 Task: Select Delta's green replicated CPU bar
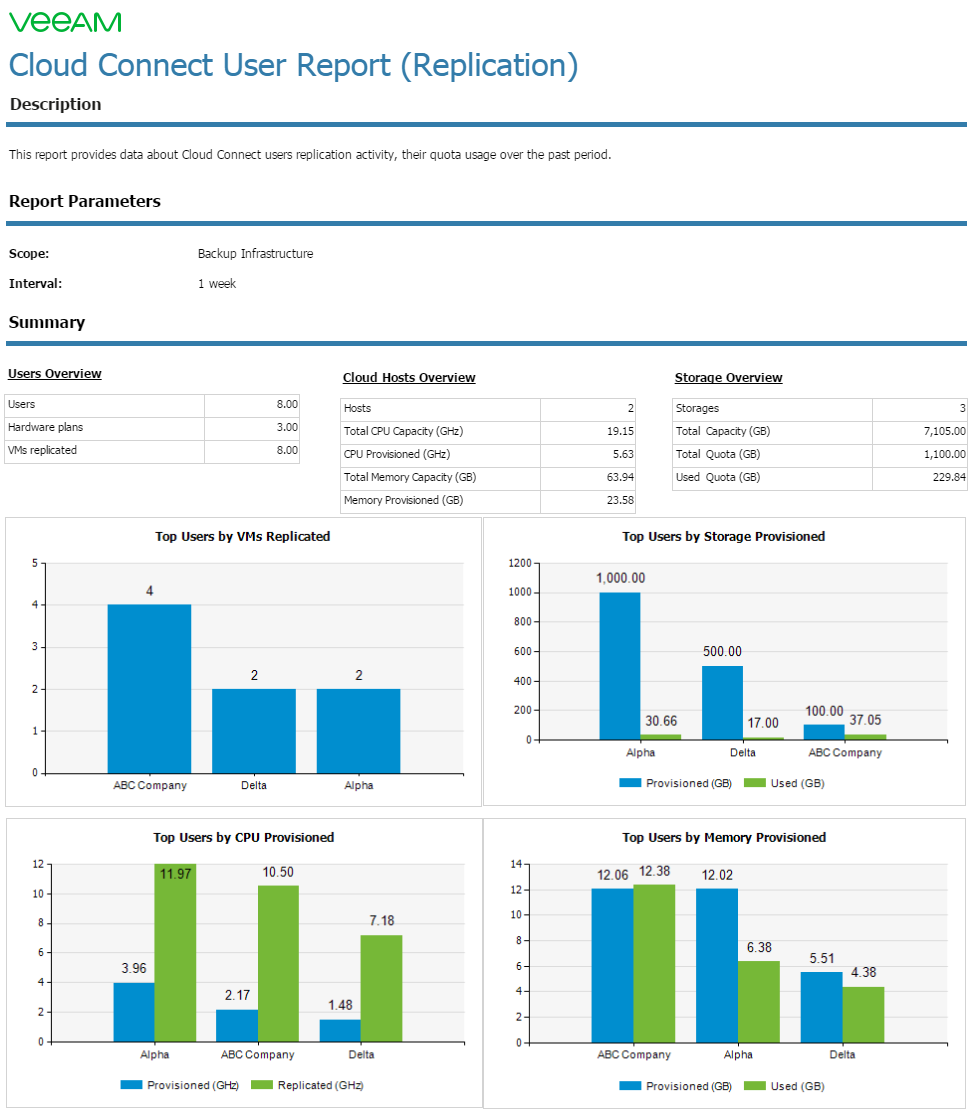pos(381,988)
